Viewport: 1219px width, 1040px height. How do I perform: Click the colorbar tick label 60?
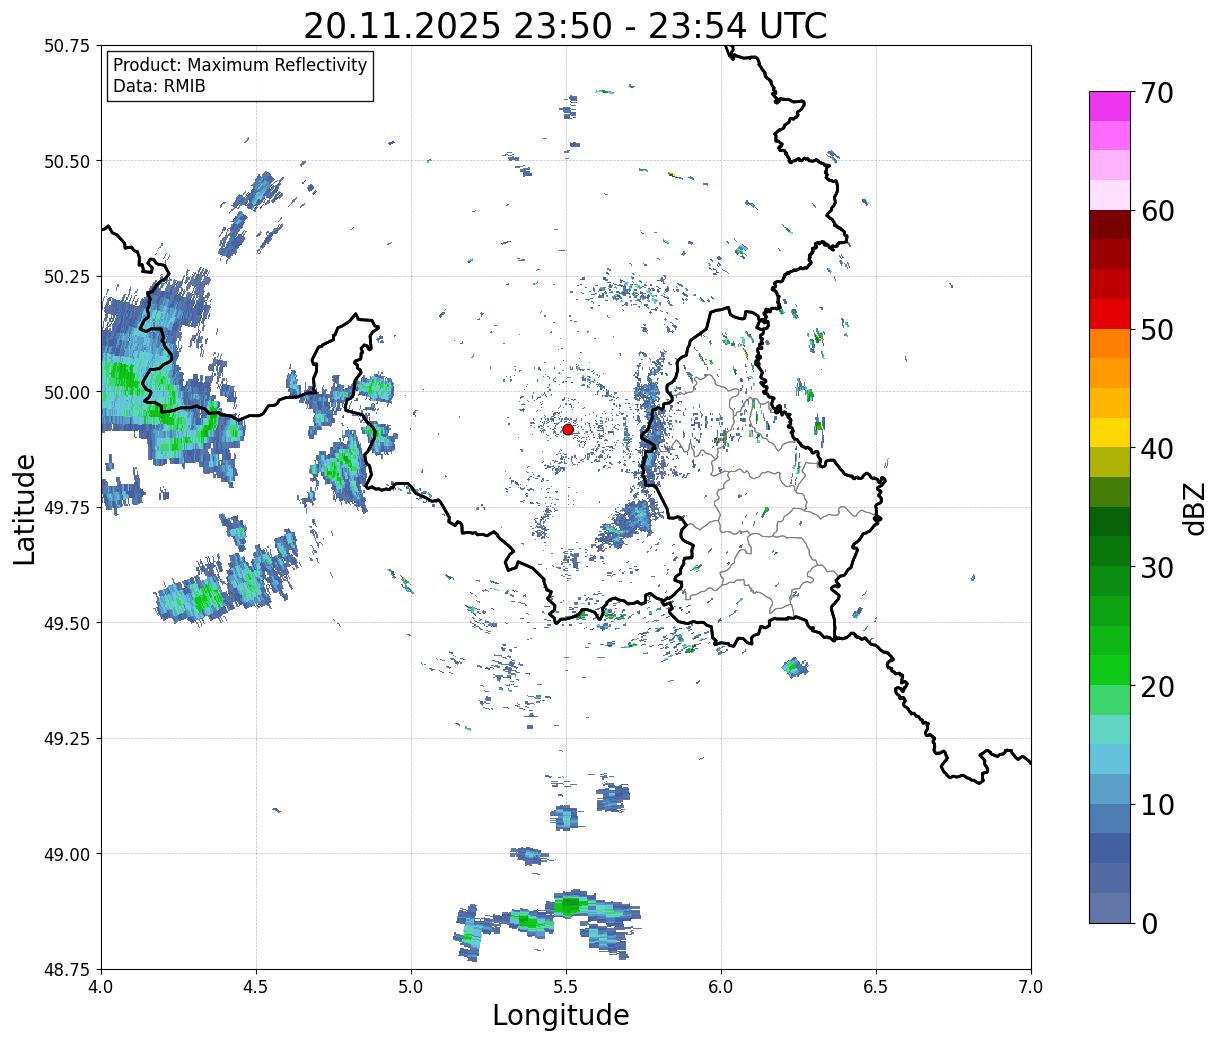point(1157,211)
